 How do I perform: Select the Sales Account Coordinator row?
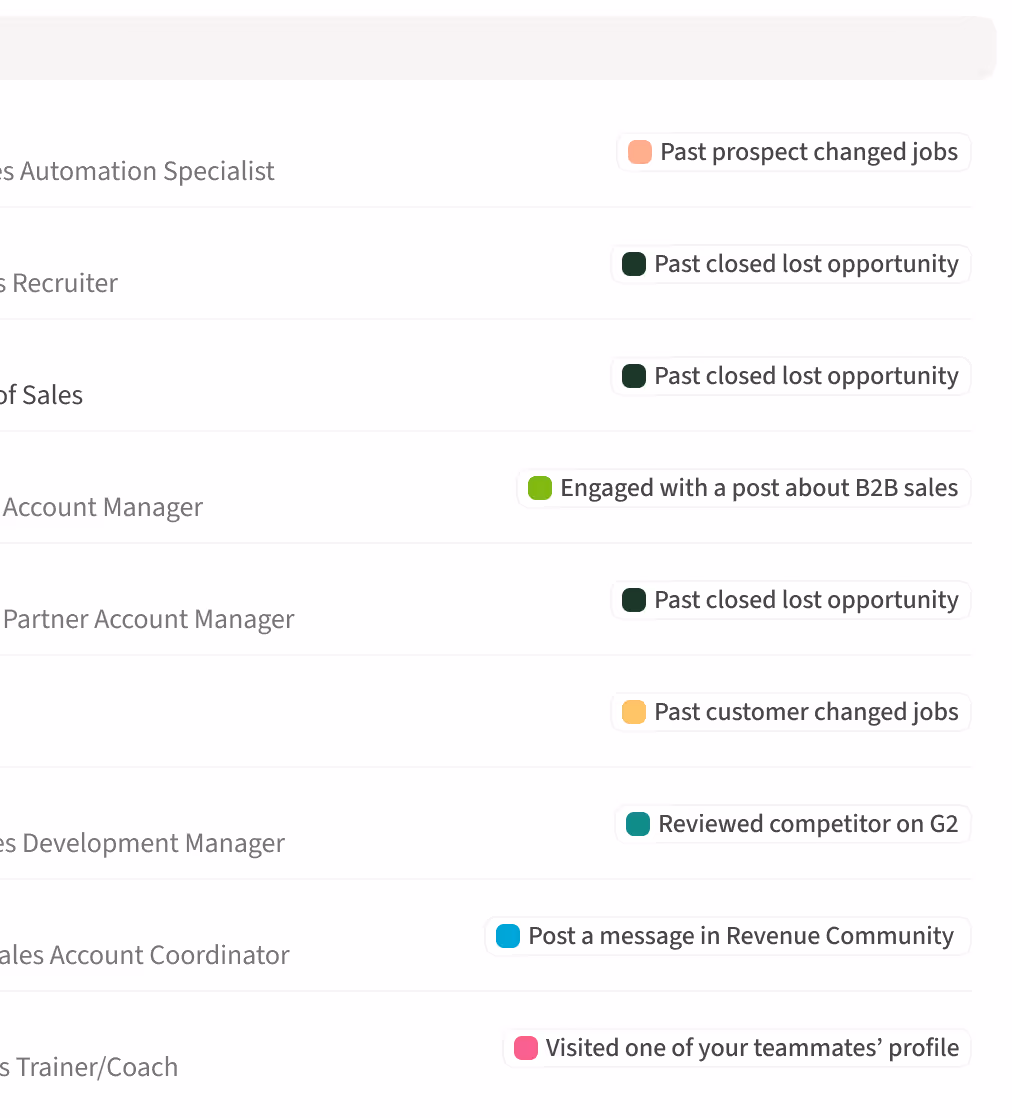pos(145,955)
